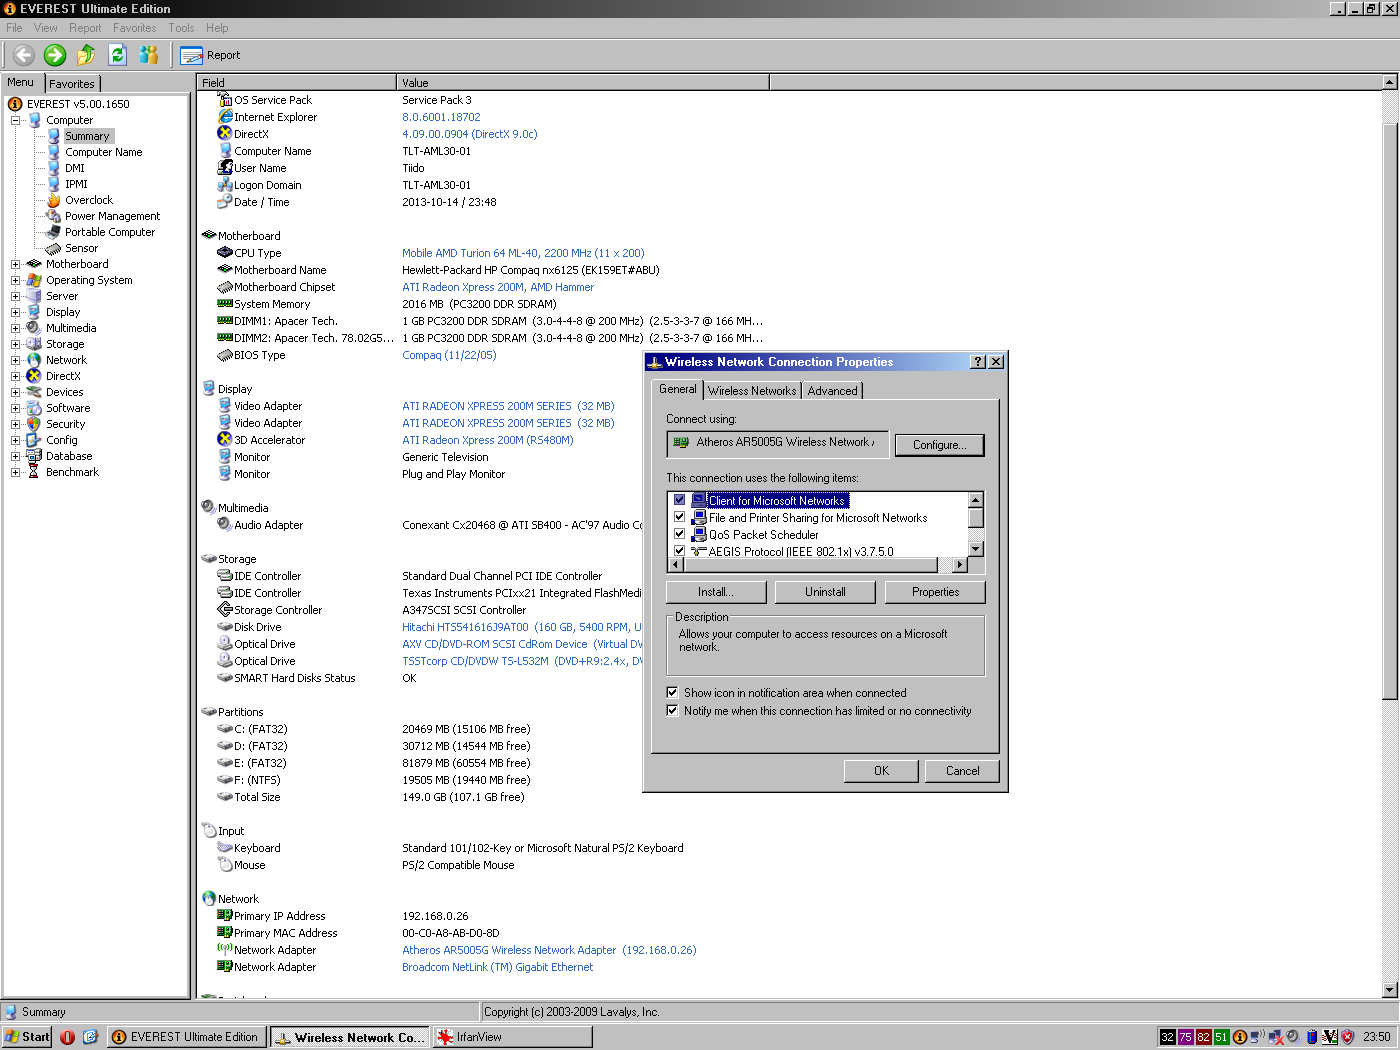Toggle File and Printer Sharing checkbox
The width and height of the screenshot is (1400, 1050).
(x=680, y=517)
